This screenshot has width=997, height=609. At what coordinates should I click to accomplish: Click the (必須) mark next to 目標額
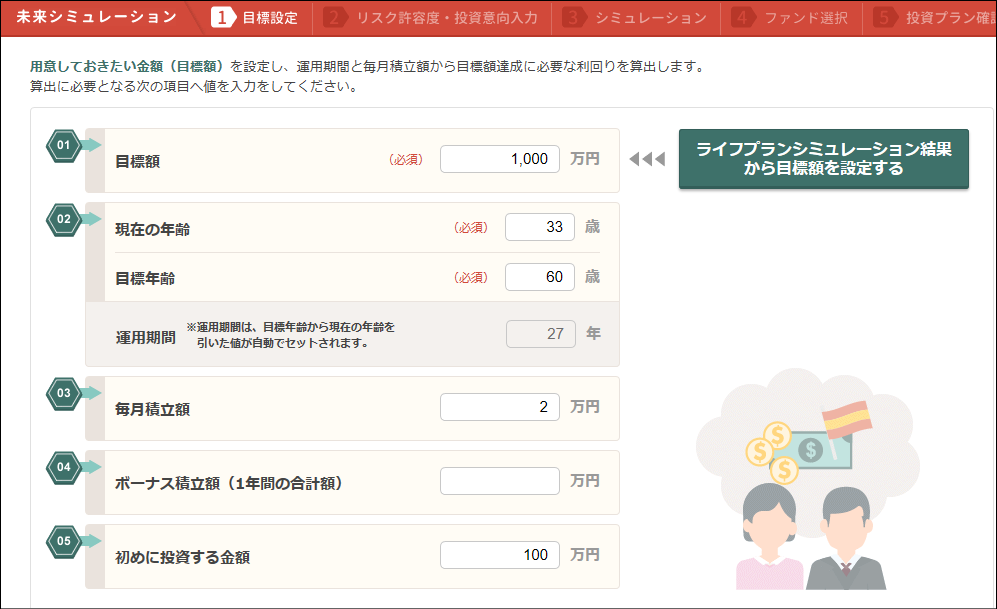coord(406,160)
